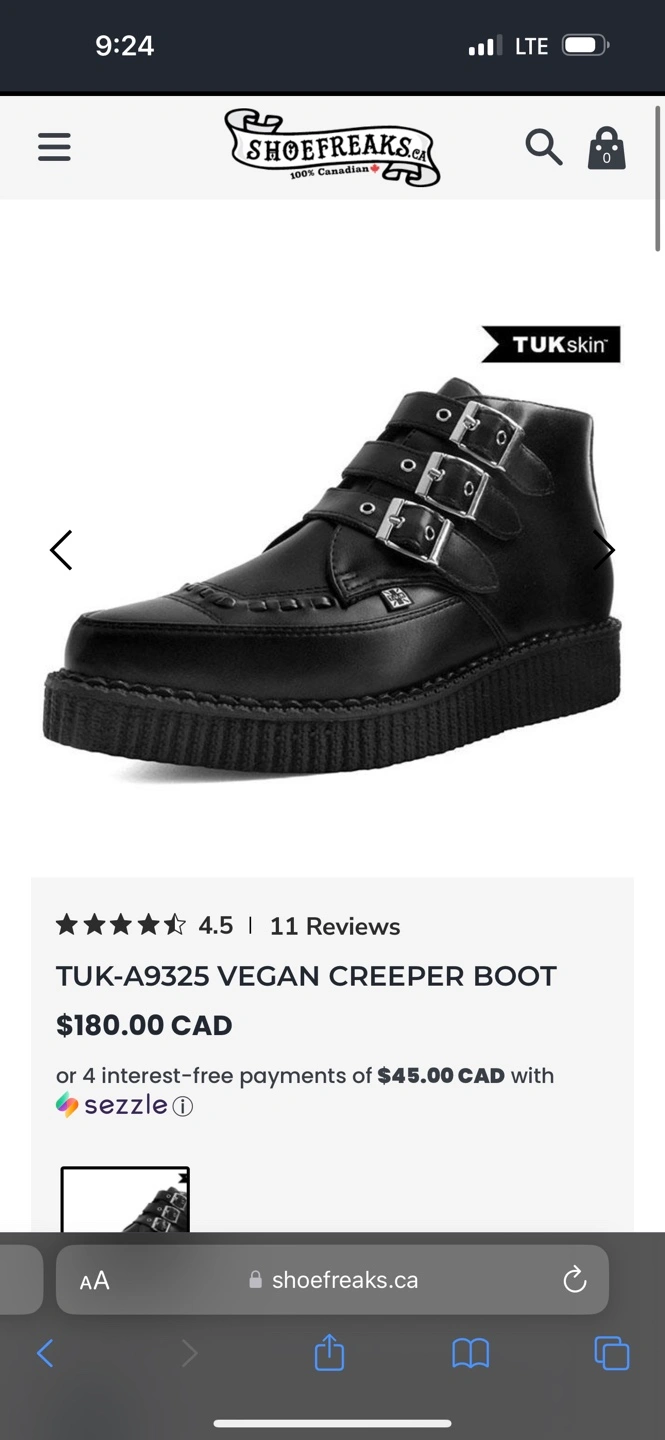Tap the Sezzle logo link
Image resolution: width=665 pixels, height=1440 pixels.
point(112,1105)
